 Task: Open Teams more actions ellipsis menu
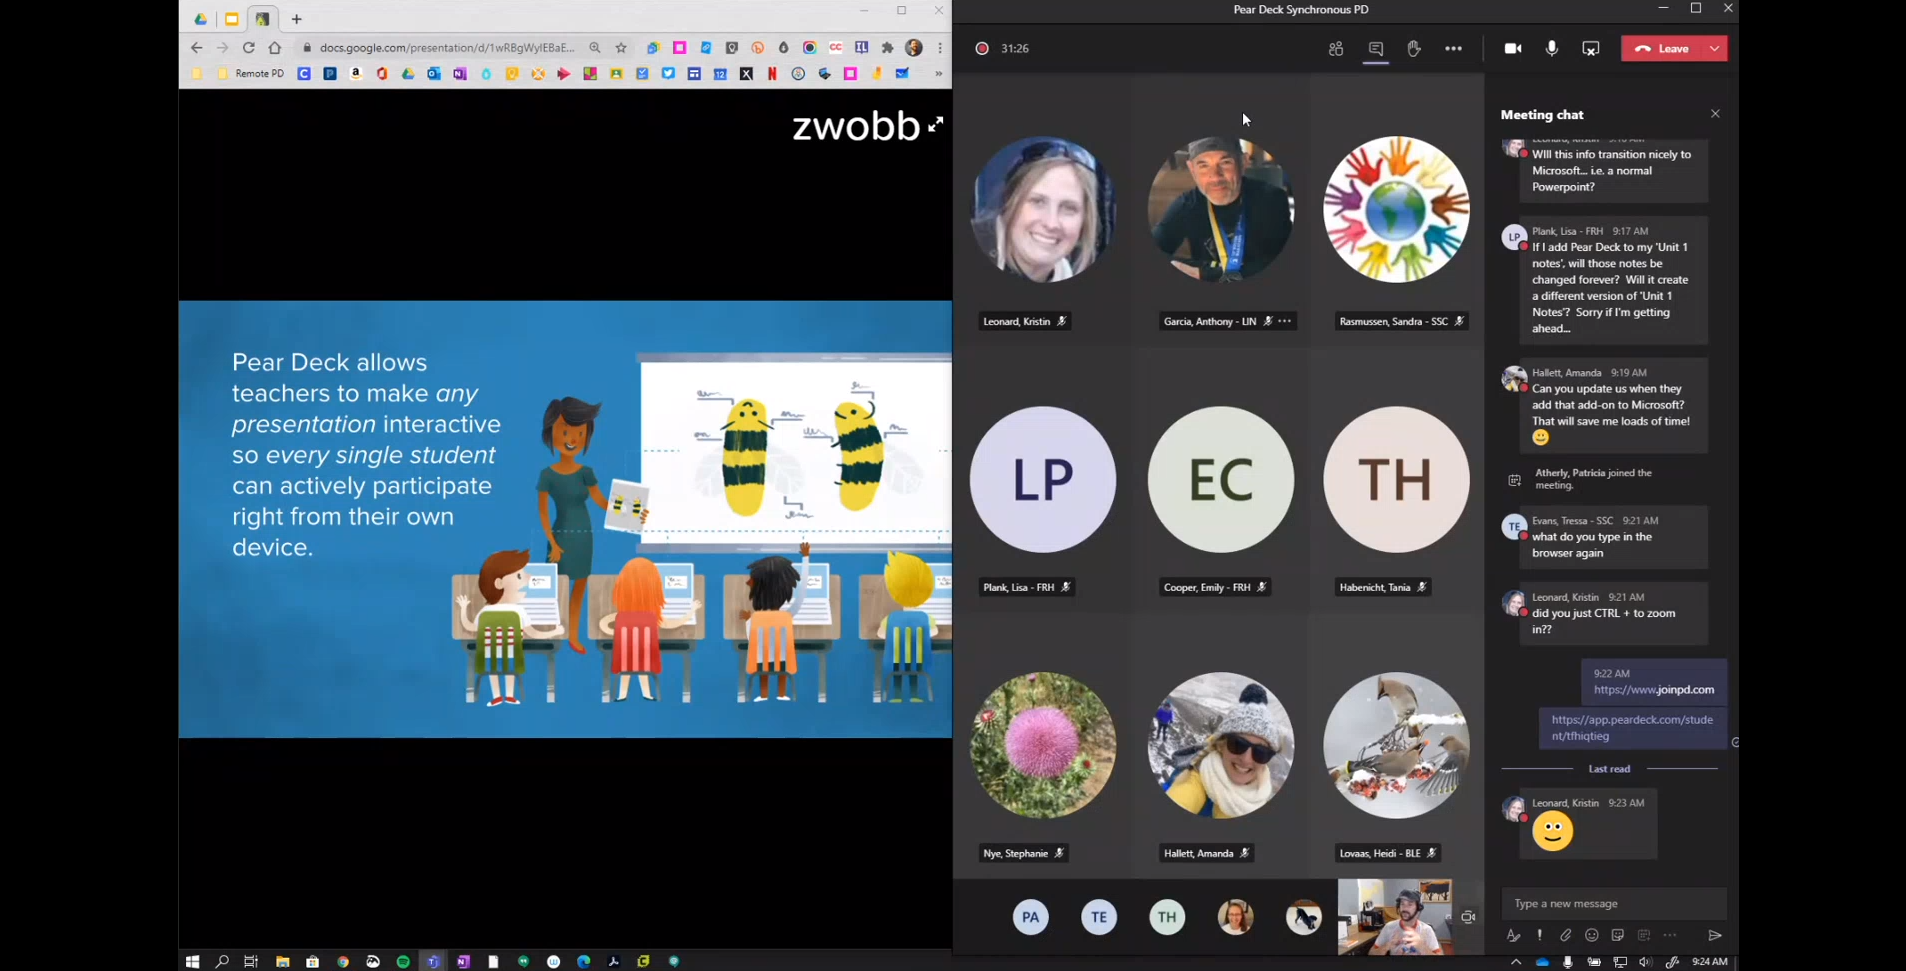point(1453,48)
